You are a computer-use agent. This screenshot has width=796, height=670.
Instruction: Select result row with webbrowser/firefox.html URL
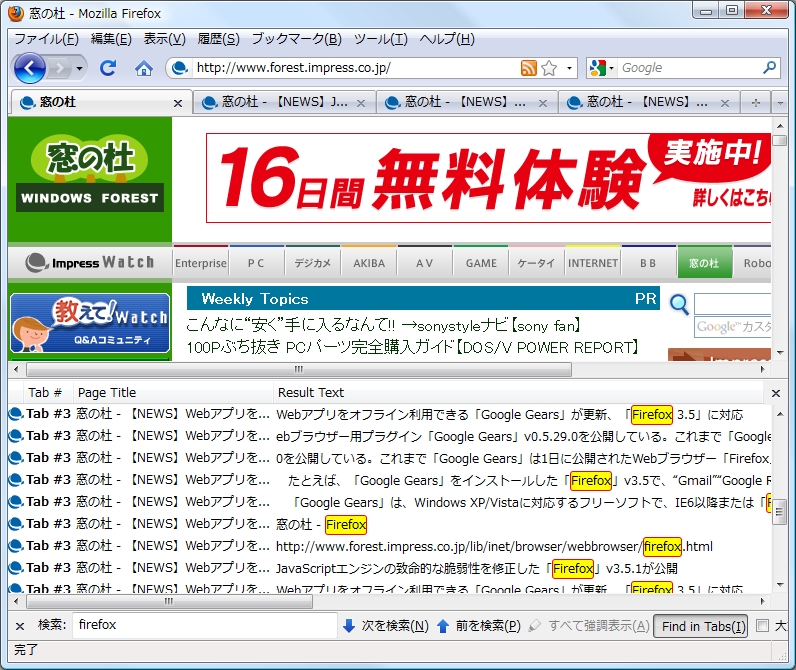390,546
